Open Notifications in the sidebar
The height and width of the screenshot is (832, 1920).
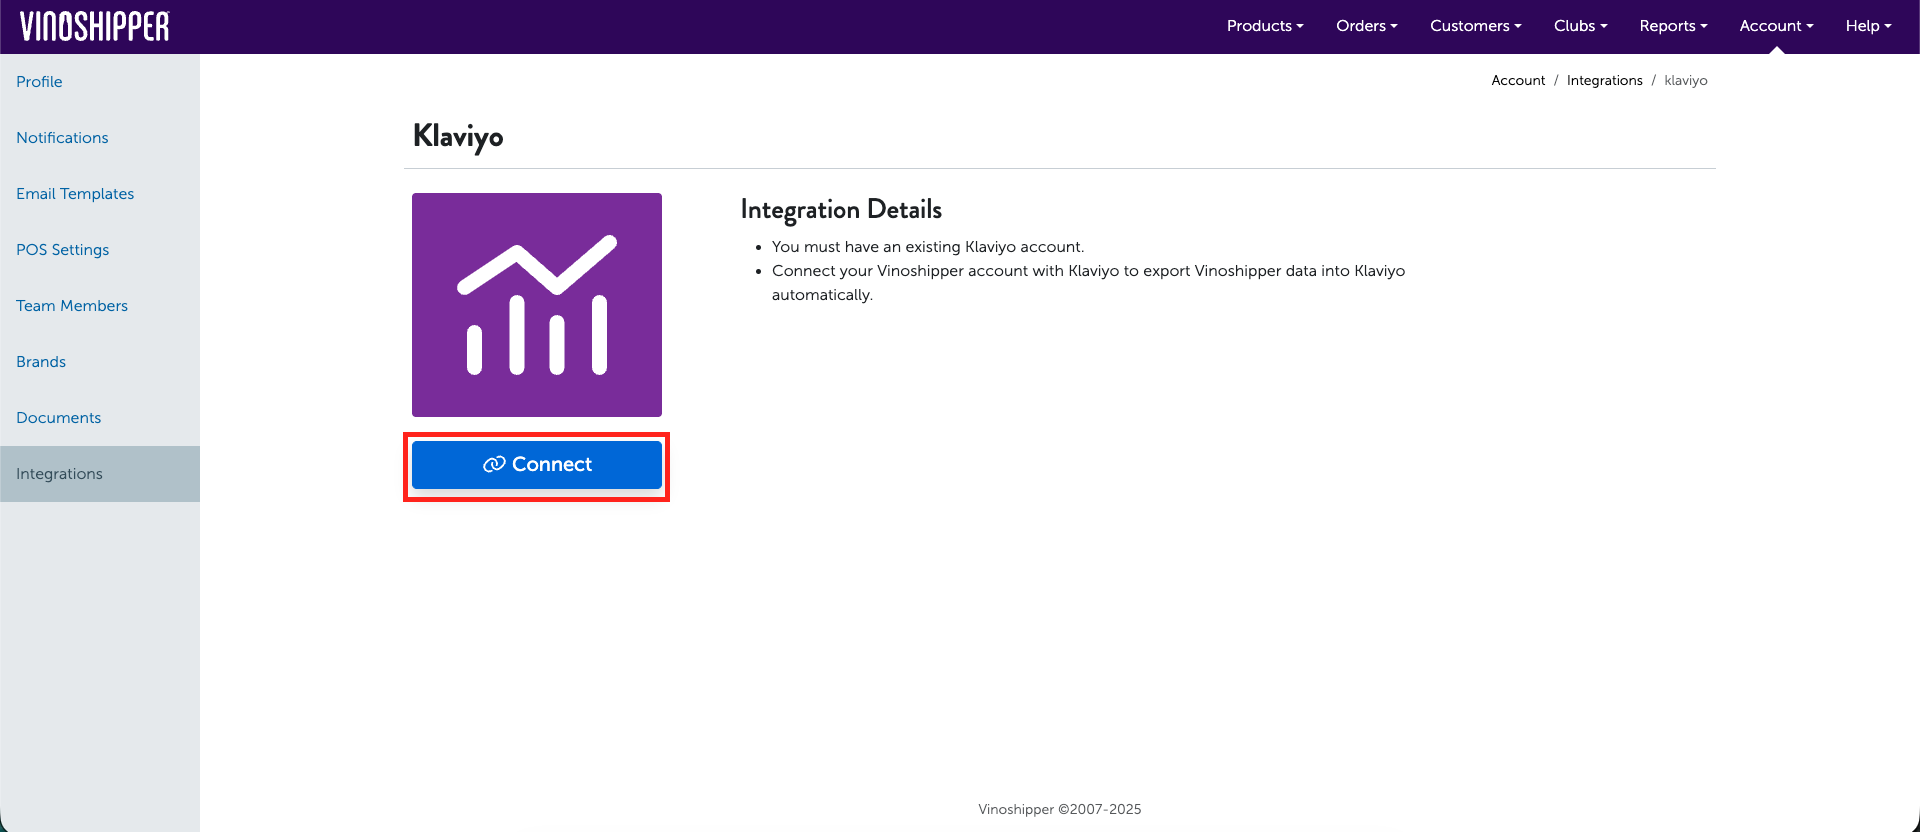pos(100,138)
